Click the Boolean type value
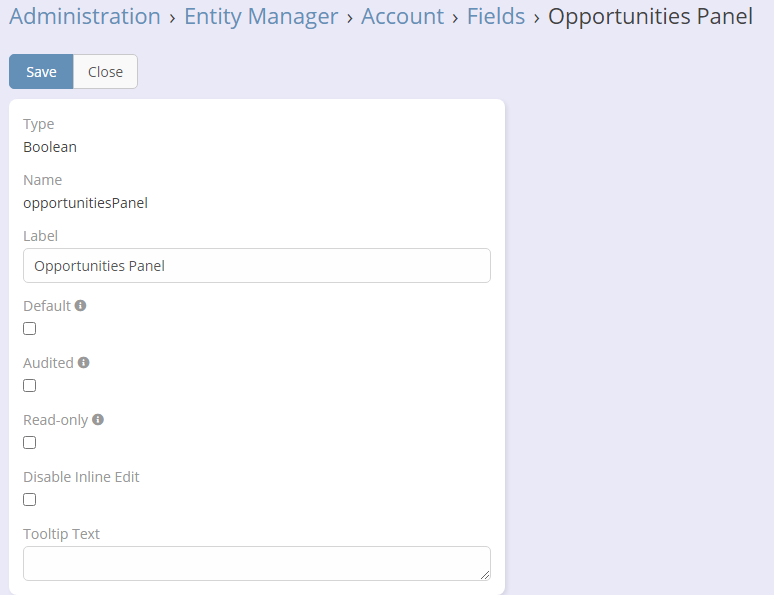This screenshot has width=774, height=595. pos(50,147)
